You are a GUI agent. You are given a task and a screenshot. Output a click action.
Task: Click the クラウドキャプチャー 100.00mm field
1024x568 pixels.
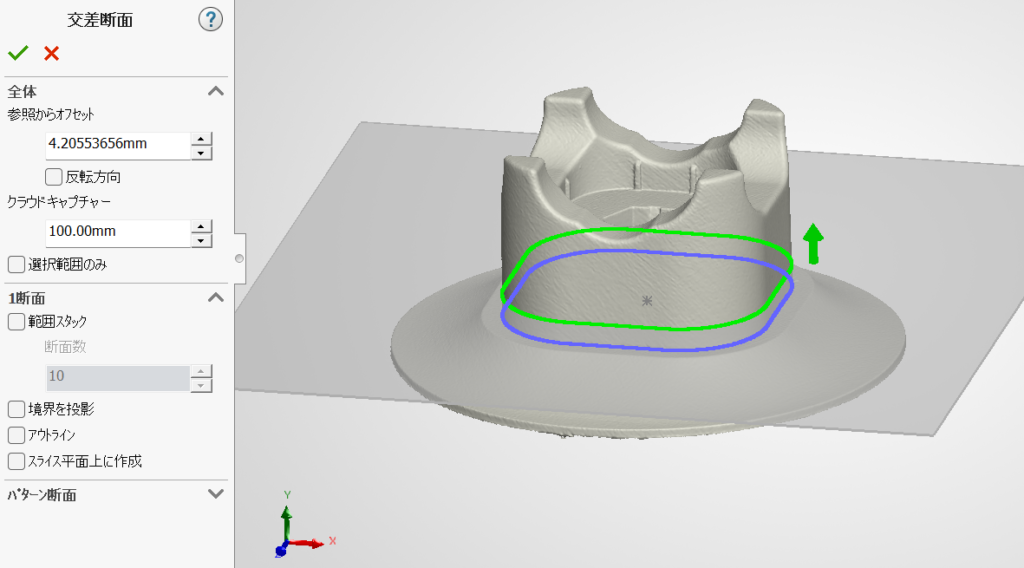(x=117, y=232)
